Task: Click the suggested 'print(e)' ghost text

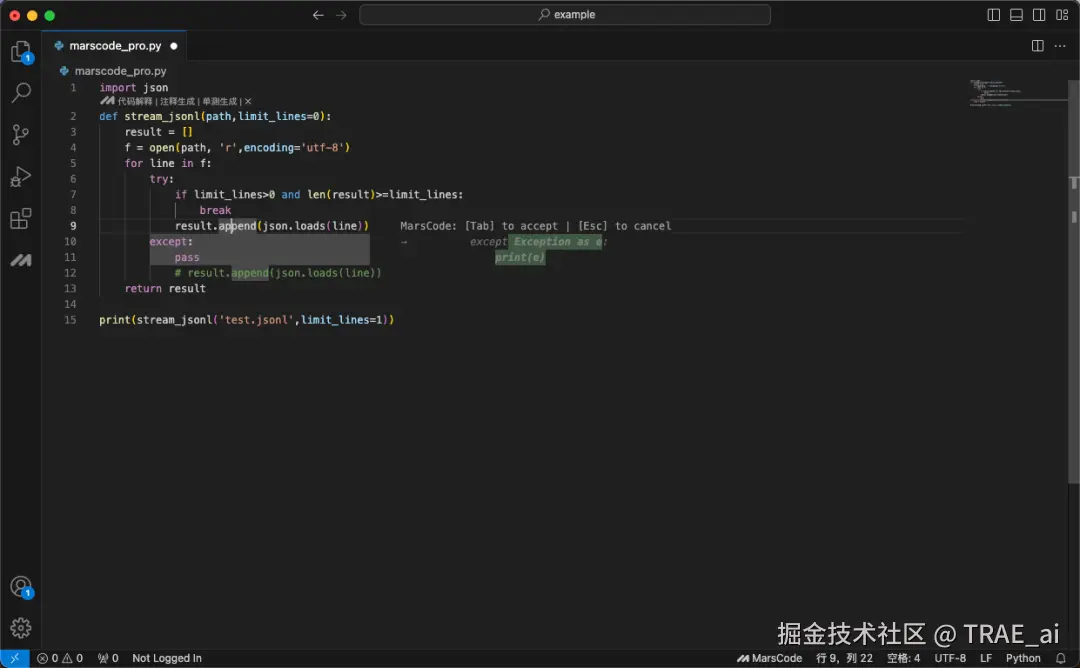Action: tap(520, 257)
